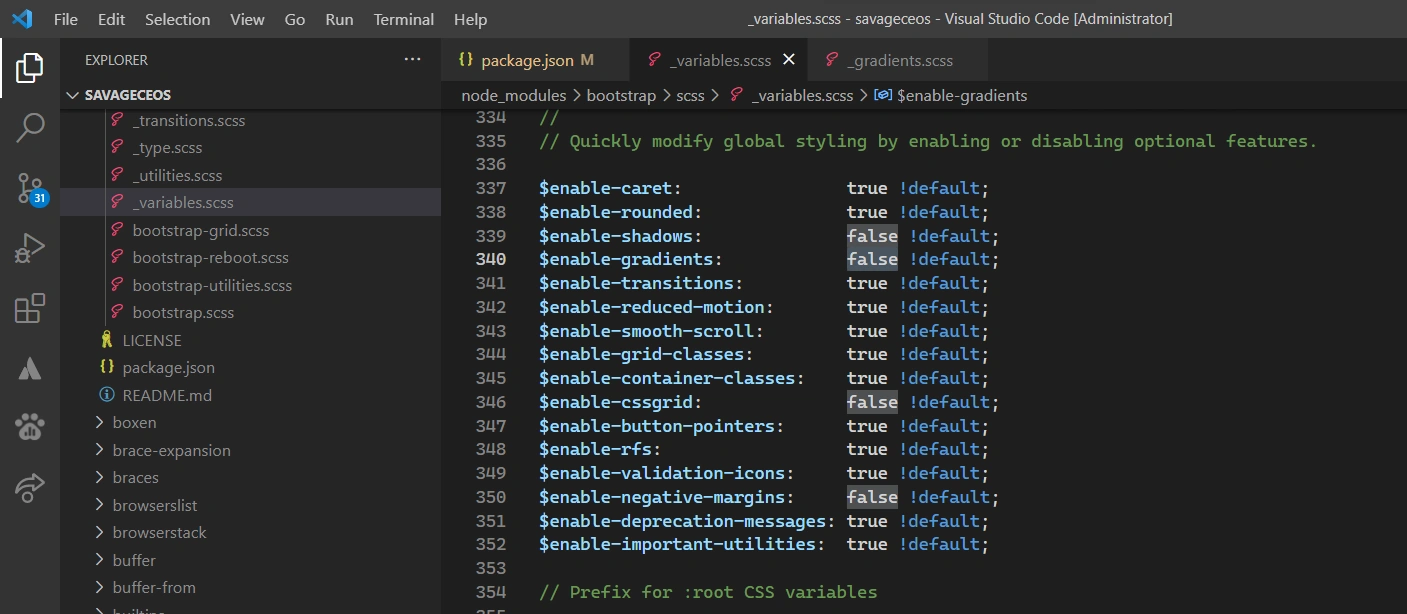Viewport: 1407px width, 614px height.
Task: Open Source Control with 31 changes
Action: pyautogui.click(x=29, y=188)
